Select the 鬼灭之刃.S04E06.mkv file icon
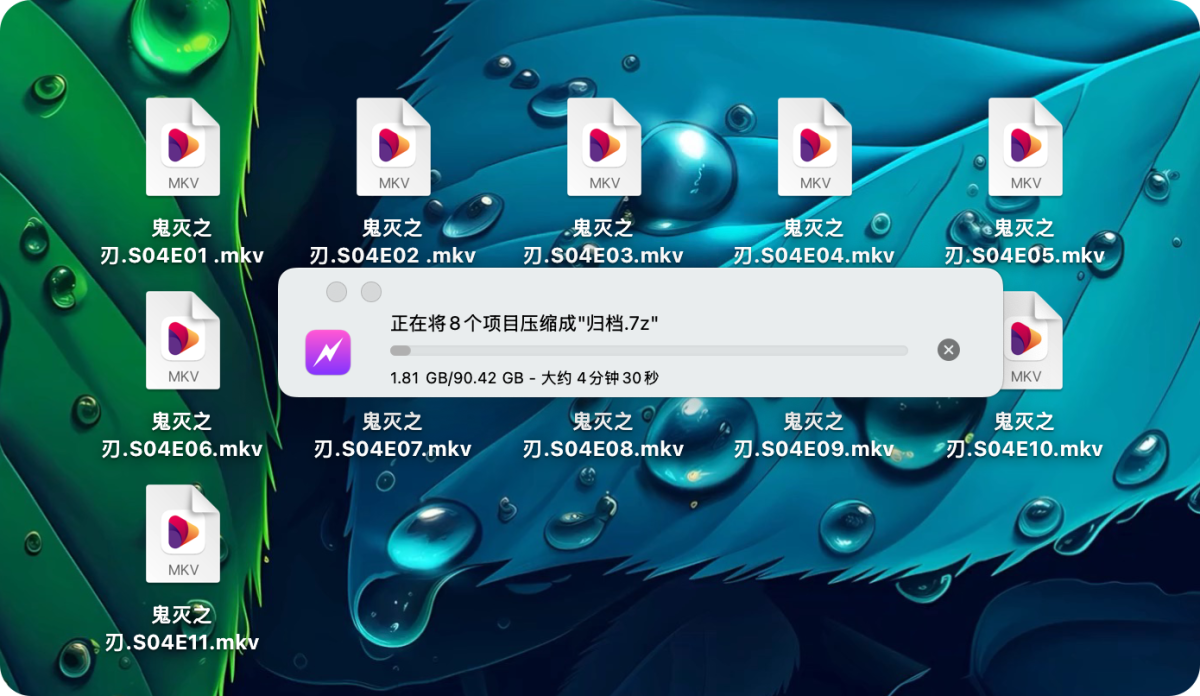The width and height of the screenshot is (1200, 696). [x=183, y=340]
